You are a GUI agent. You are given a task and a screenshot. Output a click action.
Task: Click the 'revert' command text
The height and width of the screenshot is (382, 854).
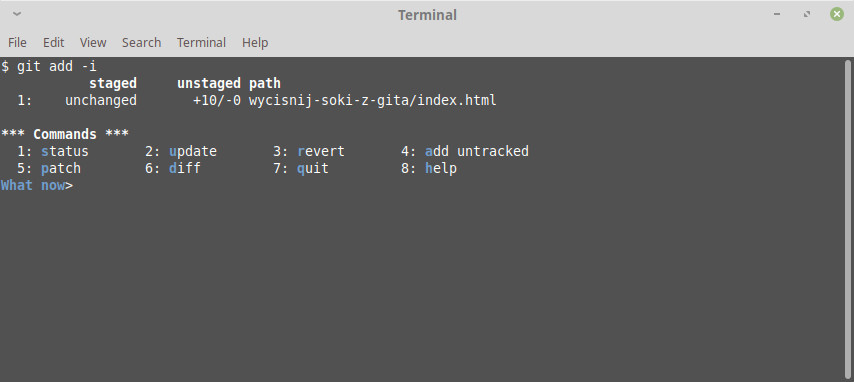tap(321, 151)
